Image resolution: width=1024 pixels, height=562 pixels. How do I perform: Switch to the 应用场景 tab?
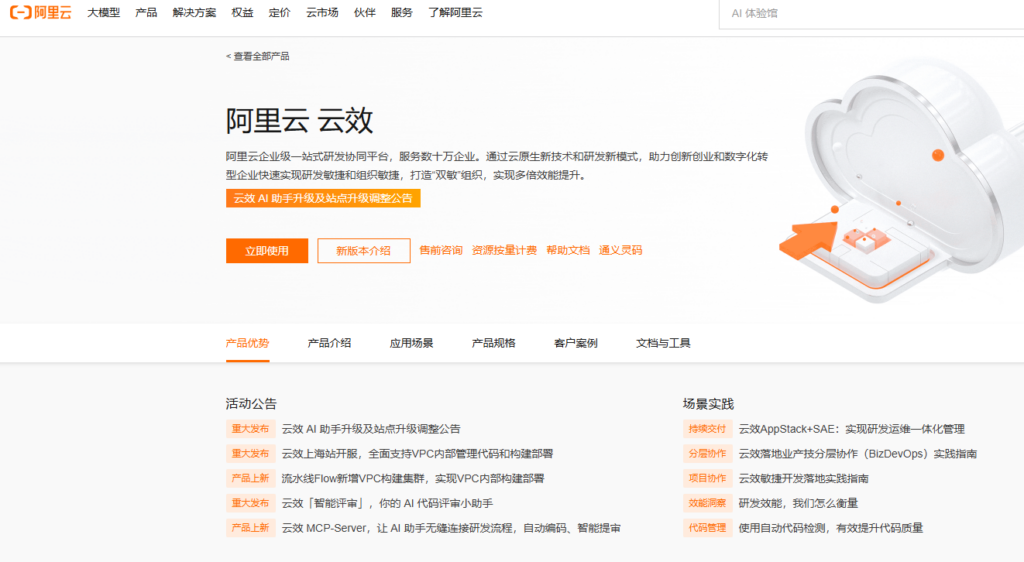(x=411, y=343)
